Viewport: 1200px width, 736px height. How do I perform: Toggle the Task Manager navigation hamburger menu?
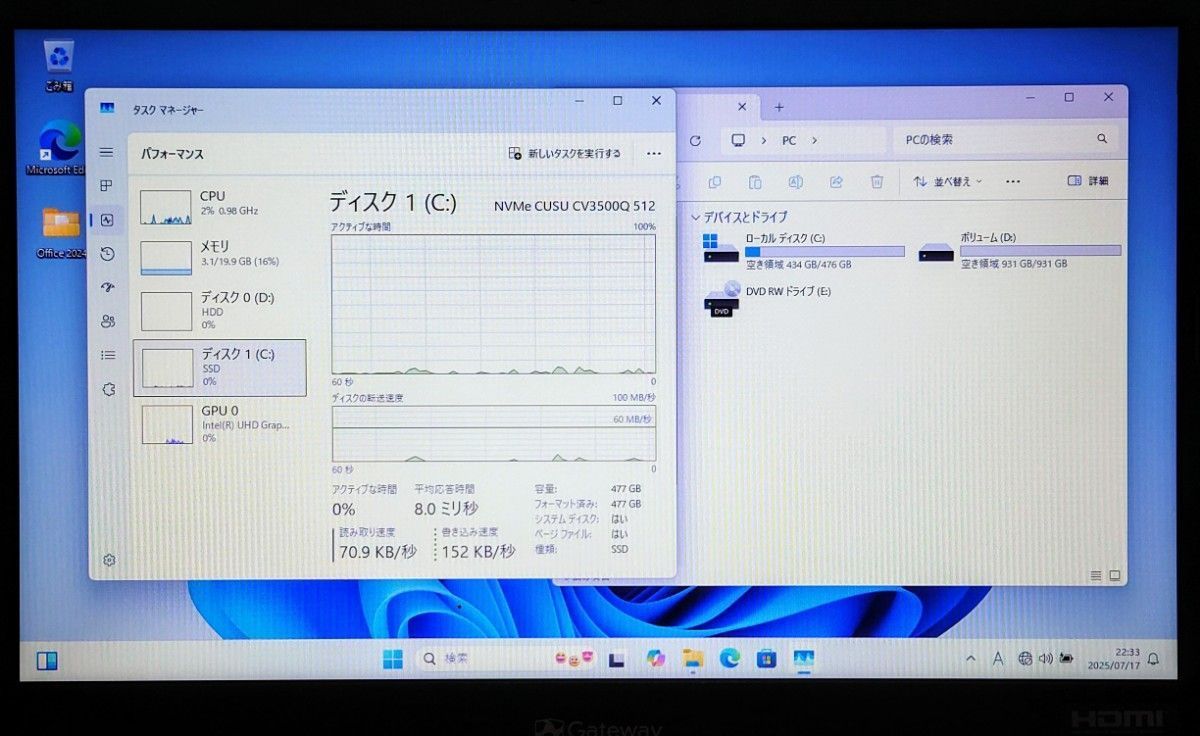(106, 152)
